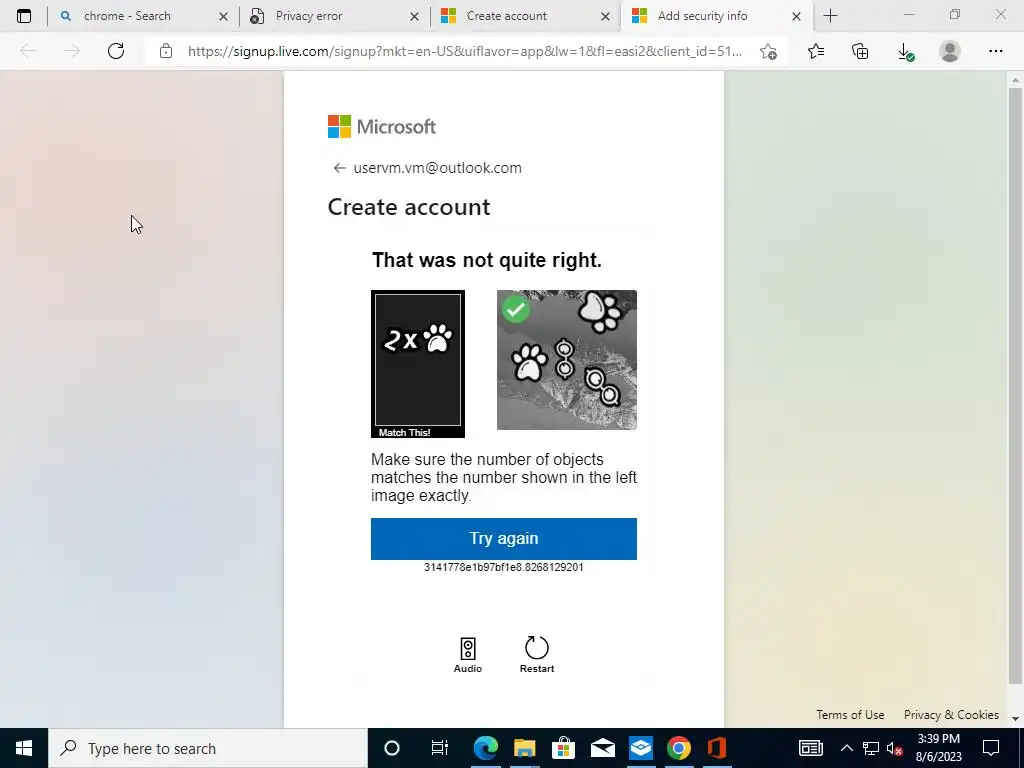Restart the puzzle with Restart icon

(537, 648)
